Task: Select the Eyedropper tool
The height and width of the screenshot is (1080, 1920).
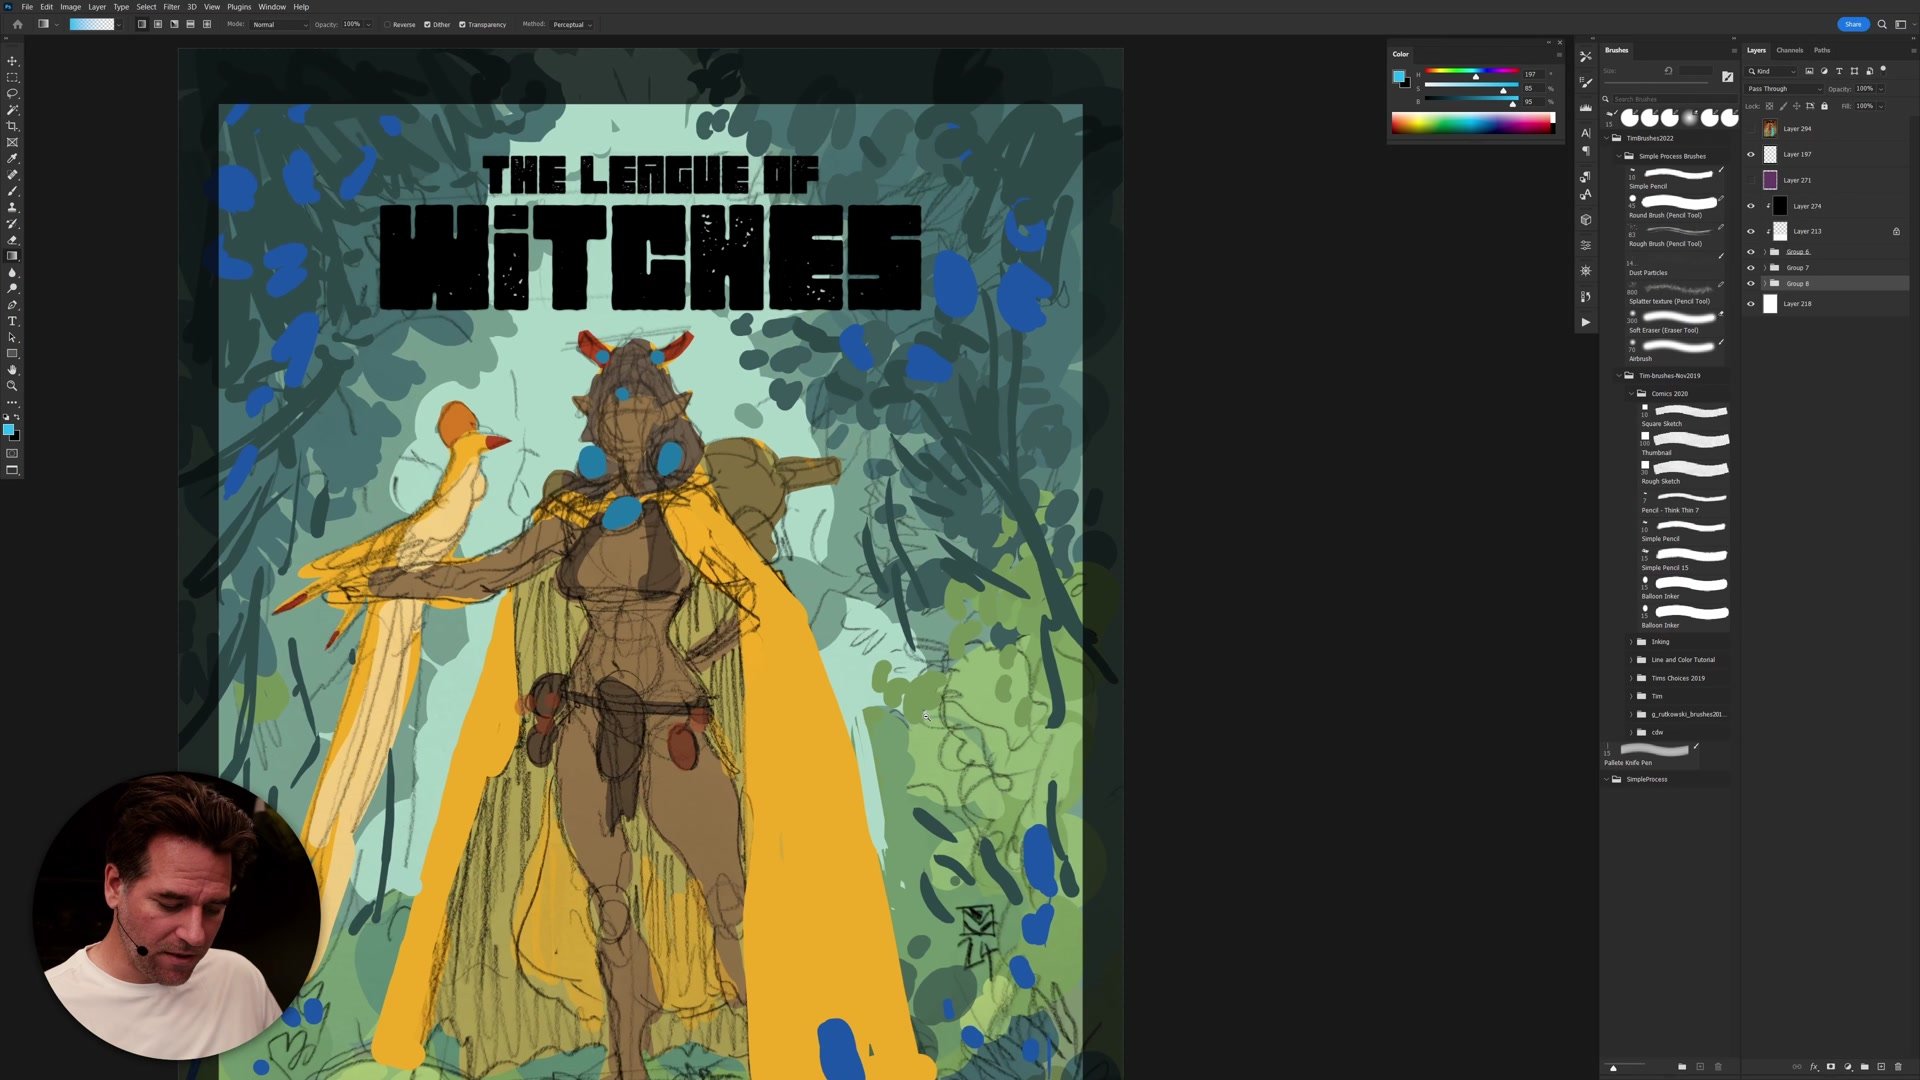Action: [x=13, y=158]
